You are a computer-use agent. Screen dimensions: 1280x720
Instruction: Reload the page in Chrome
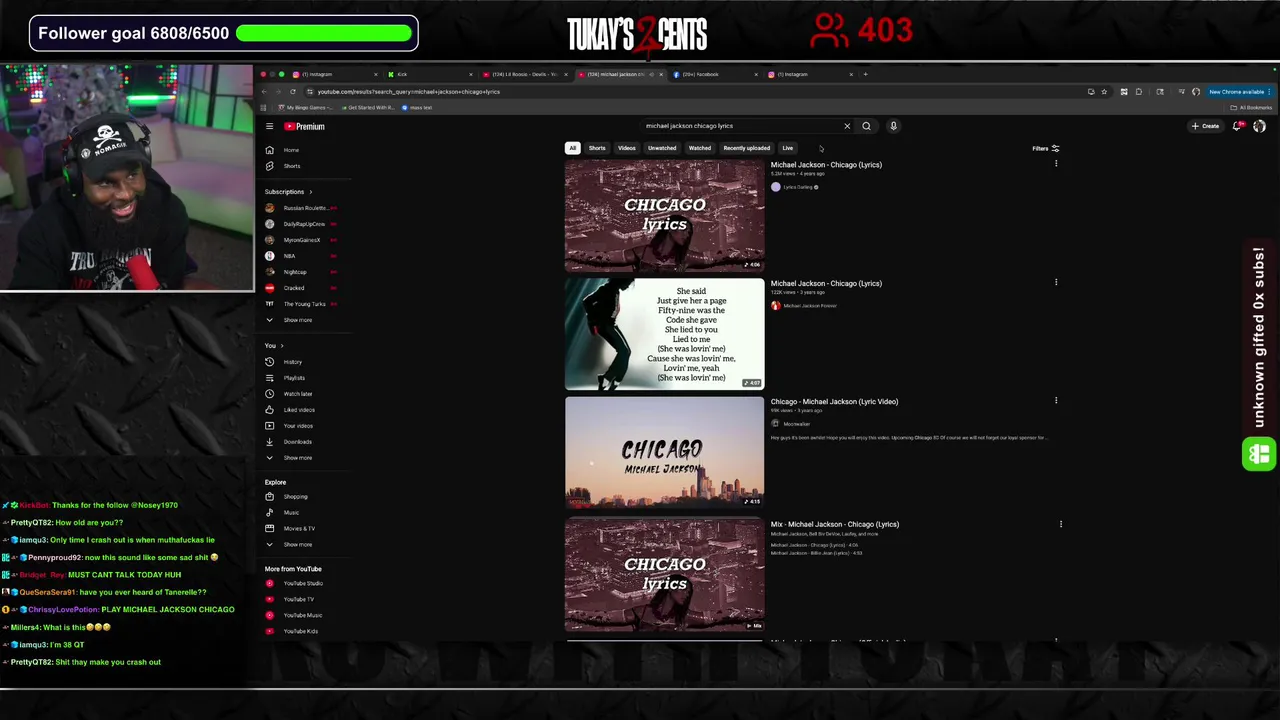(292, 92)
